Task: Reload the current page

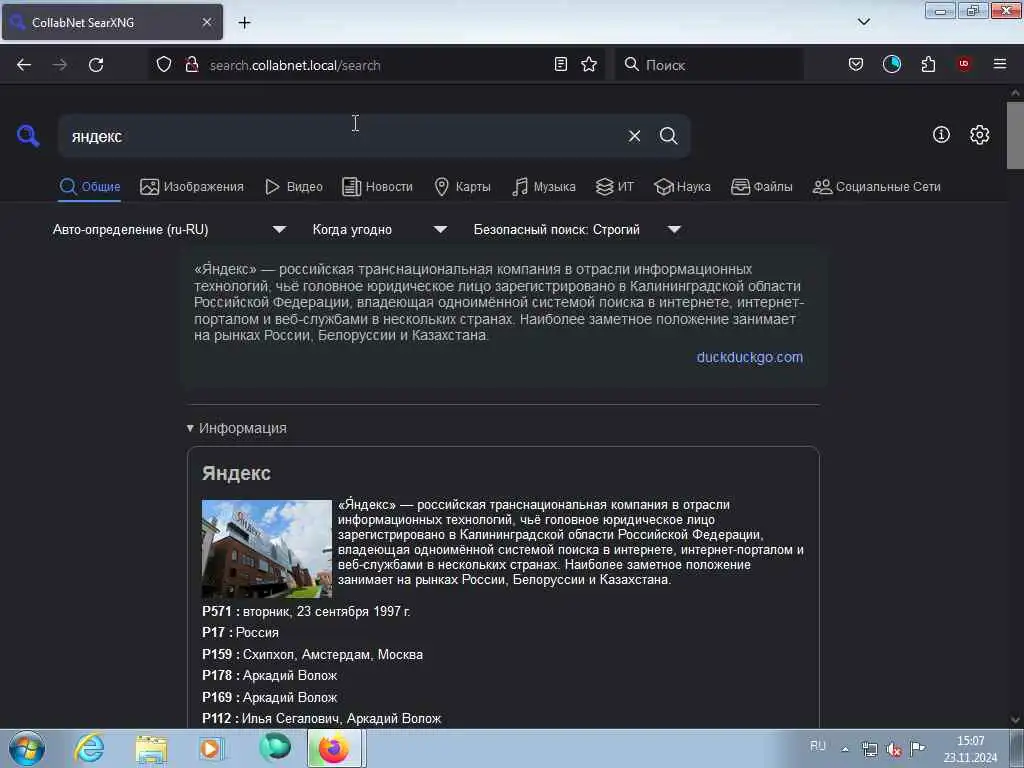Action: point(96,65)
